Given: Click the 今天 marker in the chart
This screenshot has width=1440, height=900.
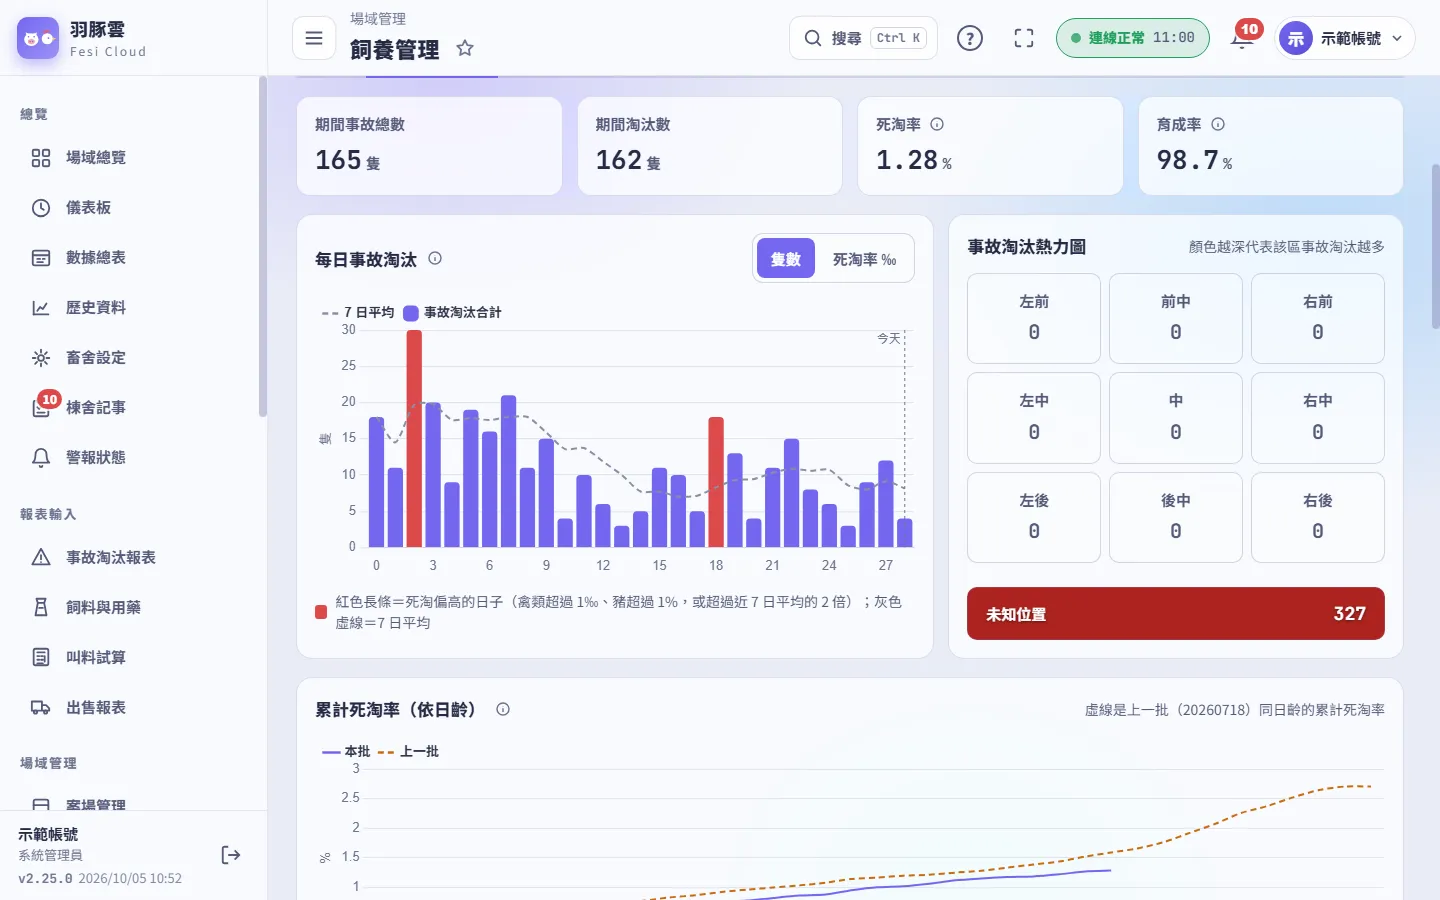Looking at the screenshot, I should [x=888, y=339].
